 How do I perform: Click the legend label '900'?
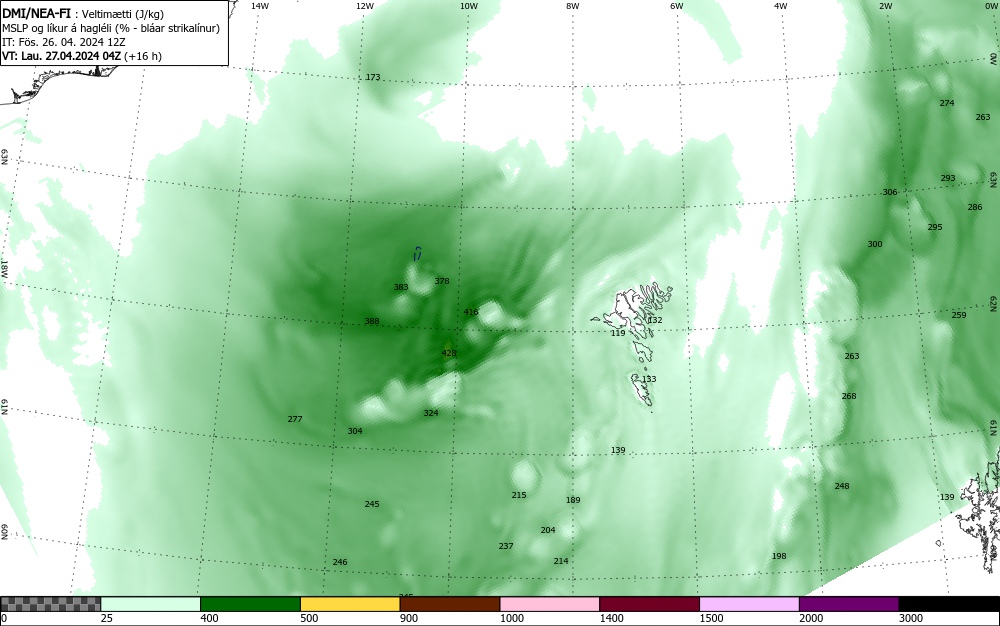click(409, 618)
